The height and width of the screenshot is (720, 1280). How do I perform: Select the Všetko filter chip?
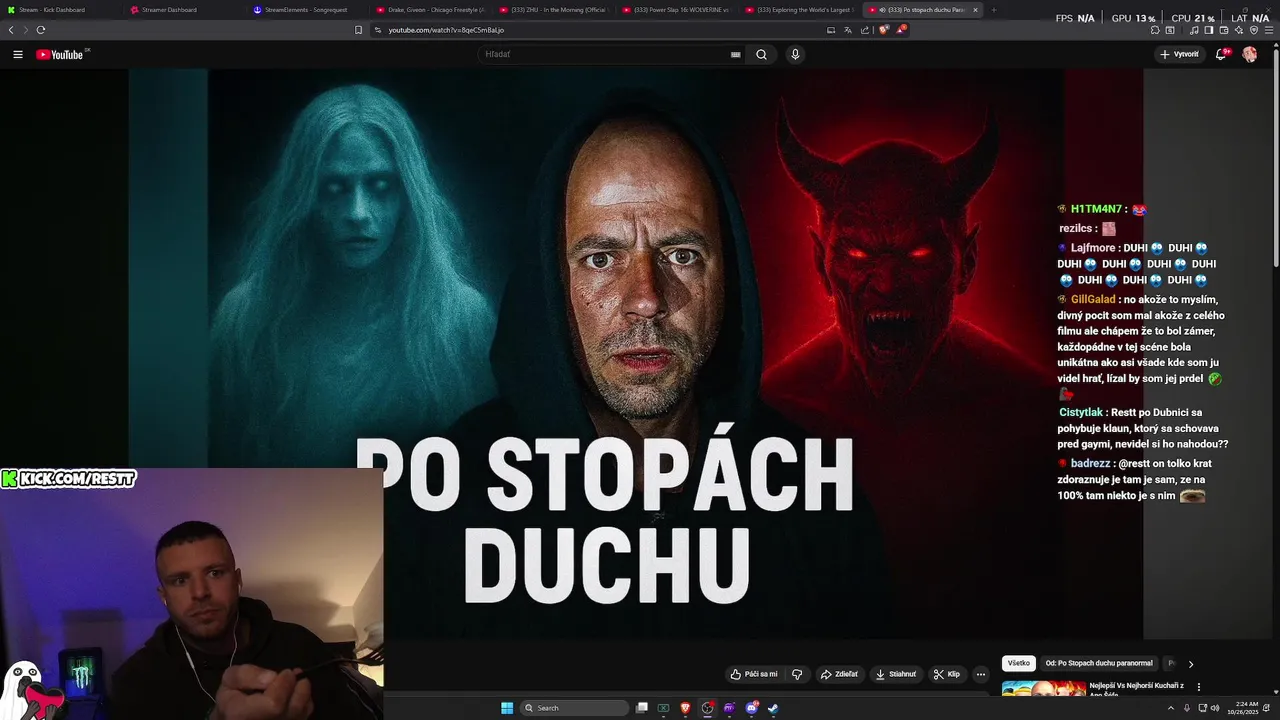point(1018,663)
